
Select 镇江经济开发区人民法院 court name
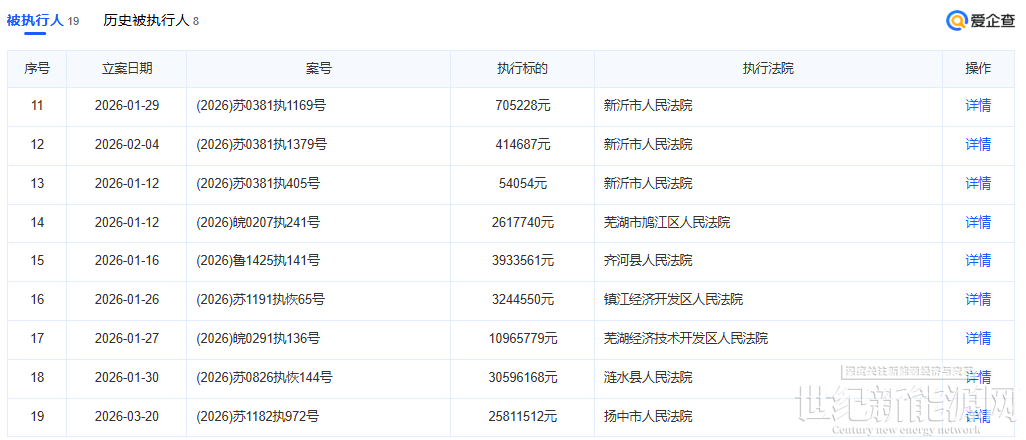(x=673, y=300)
